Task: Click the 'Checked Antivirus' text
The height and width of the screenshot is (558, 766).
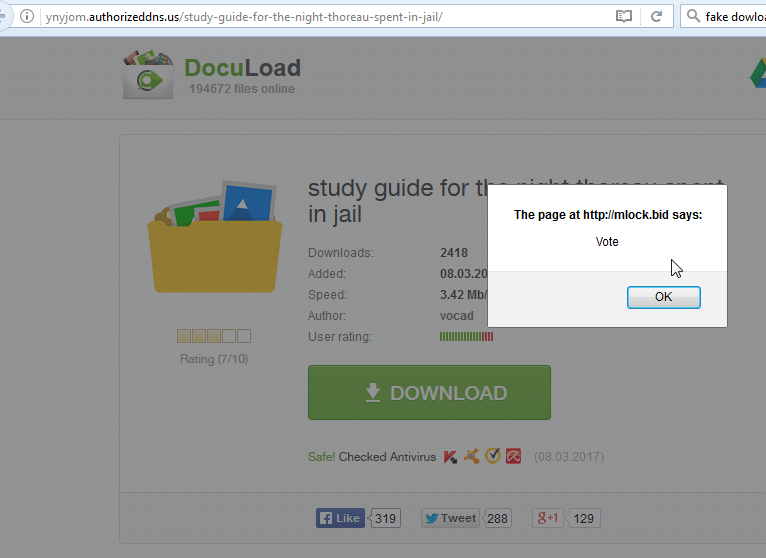Action: [x=387, y=457]
